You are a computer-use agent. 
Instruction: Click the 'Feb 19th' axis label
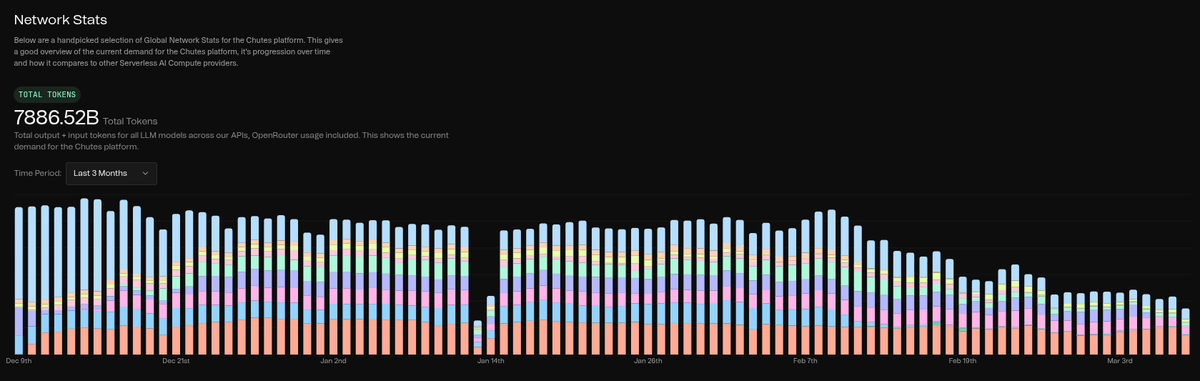pos(962,360)
